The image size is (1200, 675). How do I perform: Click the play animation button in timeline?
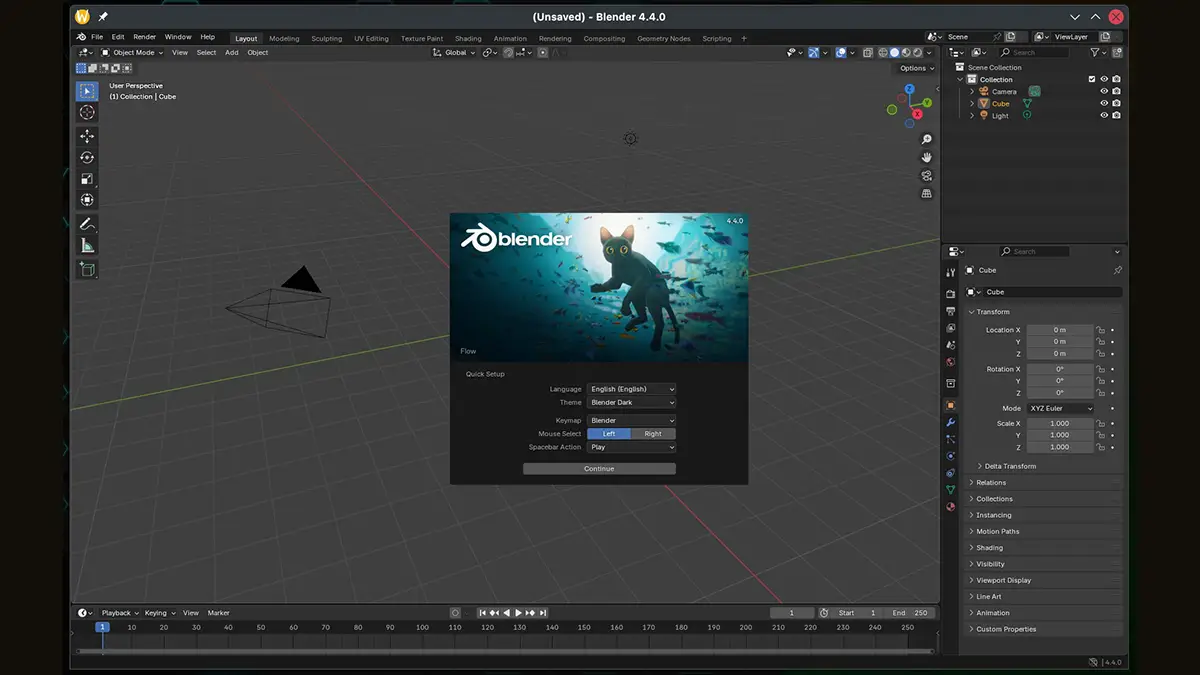(518, 613)
